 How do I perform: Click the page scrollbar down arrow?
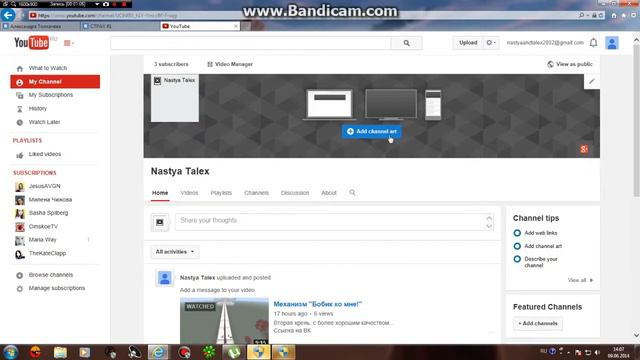coord(636,335)
